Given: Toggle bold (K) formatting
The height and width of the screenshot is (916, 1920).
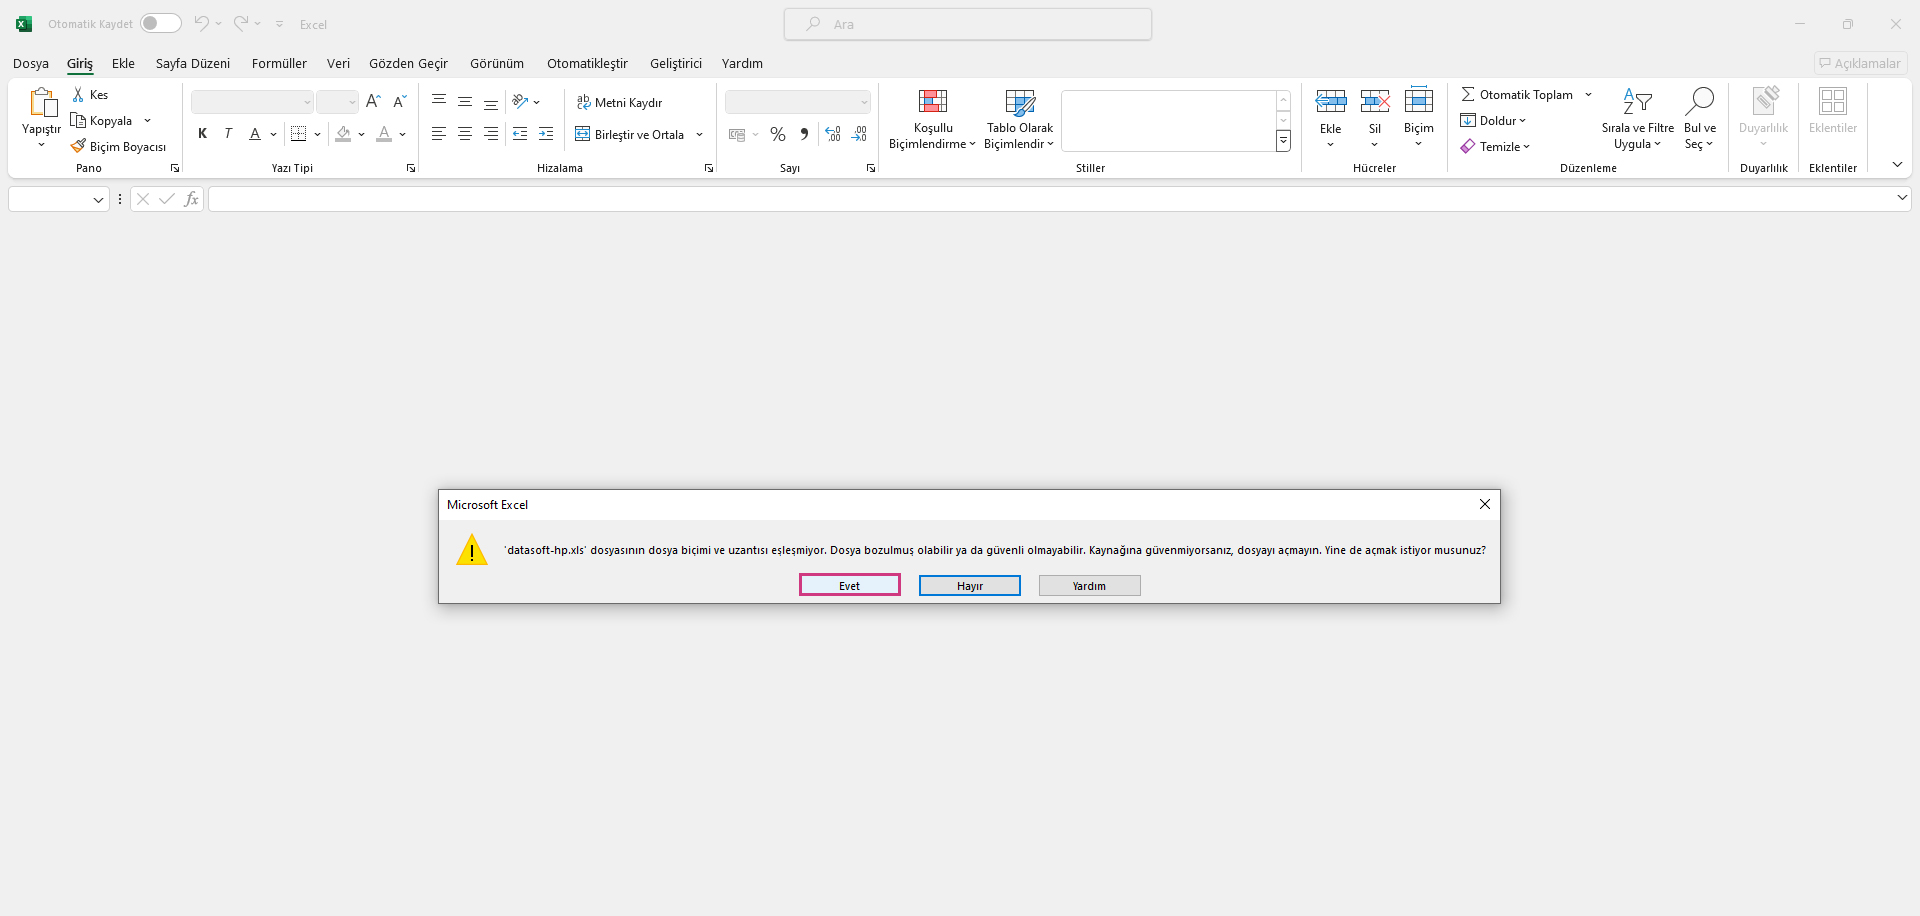Looking at the screenshot, I should [x=202, y=134].
